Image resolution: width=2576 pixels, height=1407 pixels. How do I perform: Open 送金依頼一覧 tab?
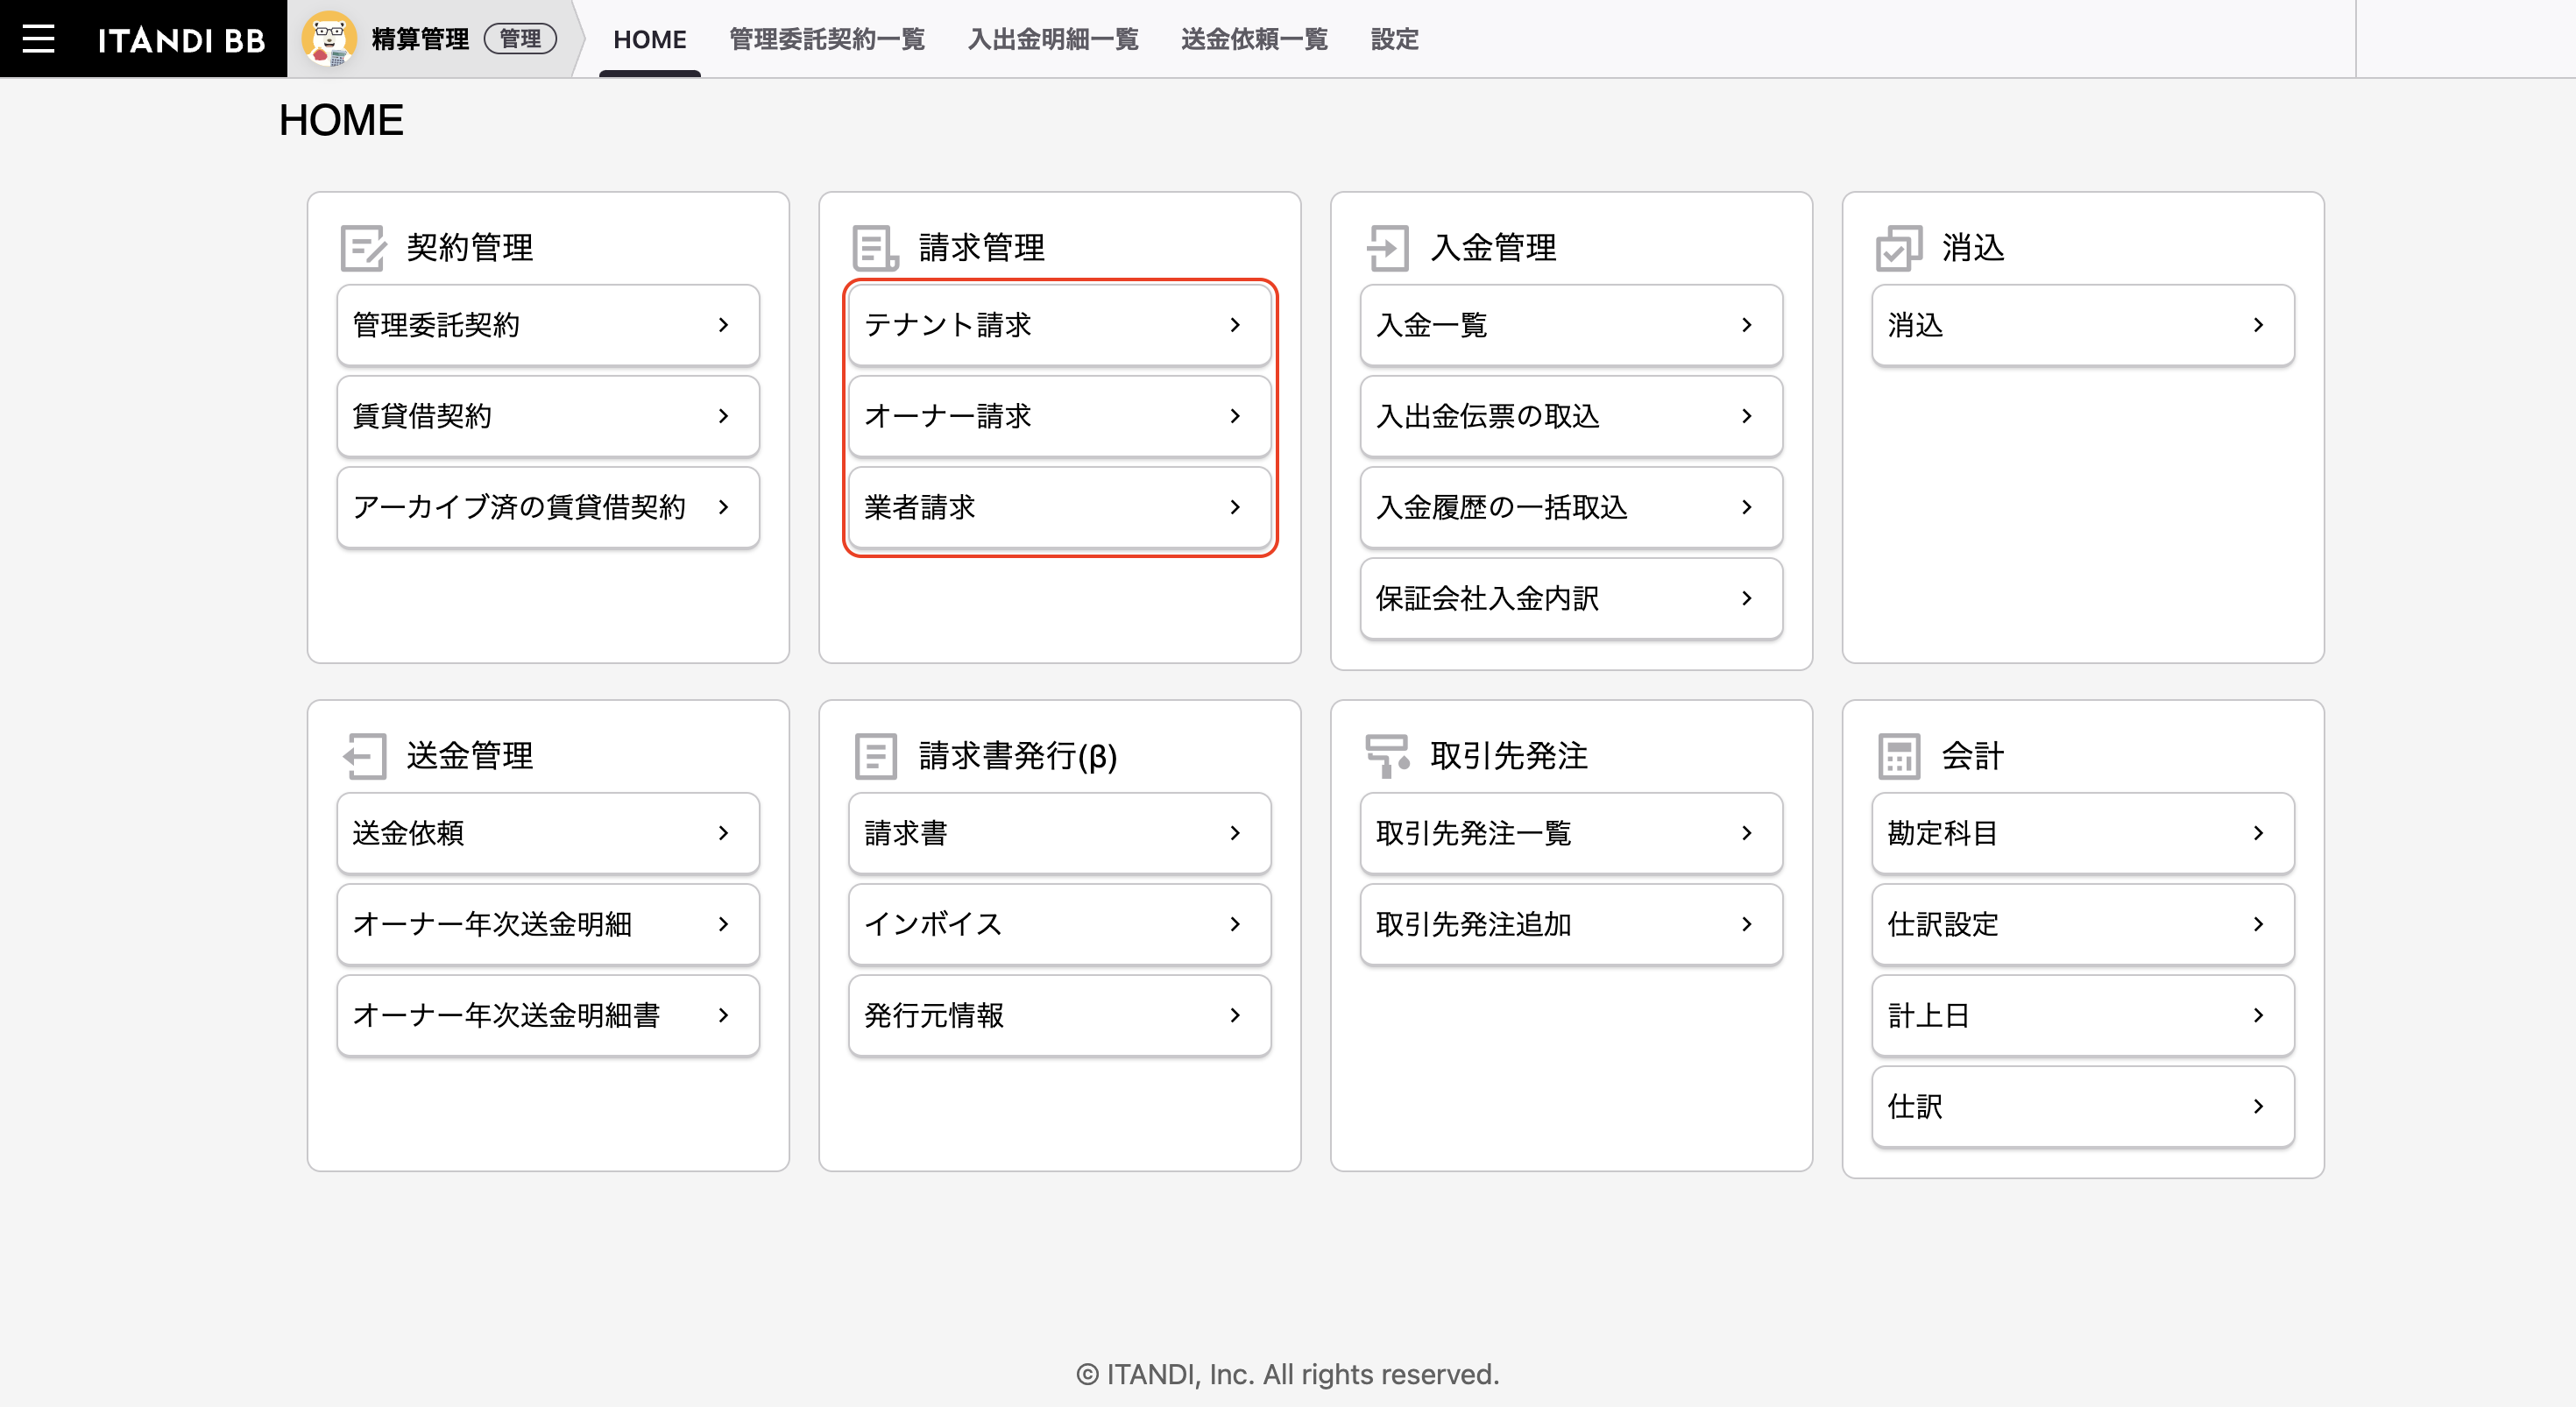coord(1253,39)
